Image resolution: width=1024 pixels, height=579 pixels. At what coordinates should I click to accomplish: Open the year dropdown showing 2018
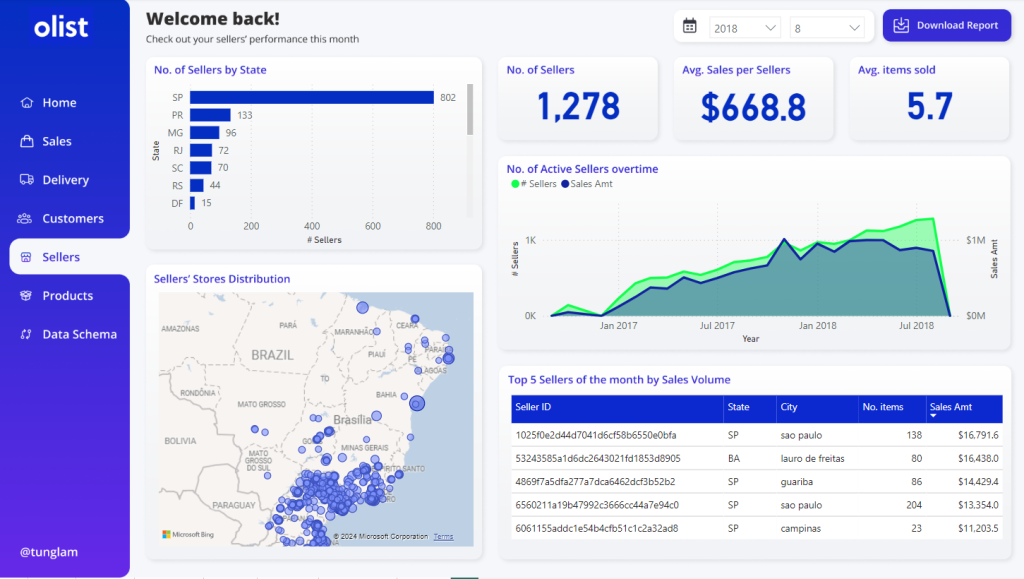744,28
